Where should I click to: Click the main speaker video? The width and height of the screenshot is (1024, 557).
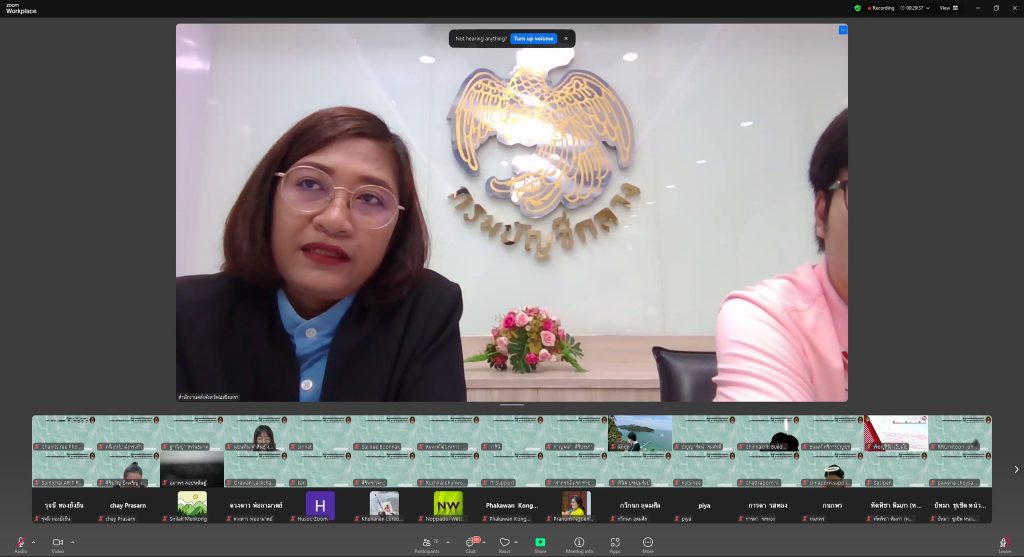click(512, 213)
